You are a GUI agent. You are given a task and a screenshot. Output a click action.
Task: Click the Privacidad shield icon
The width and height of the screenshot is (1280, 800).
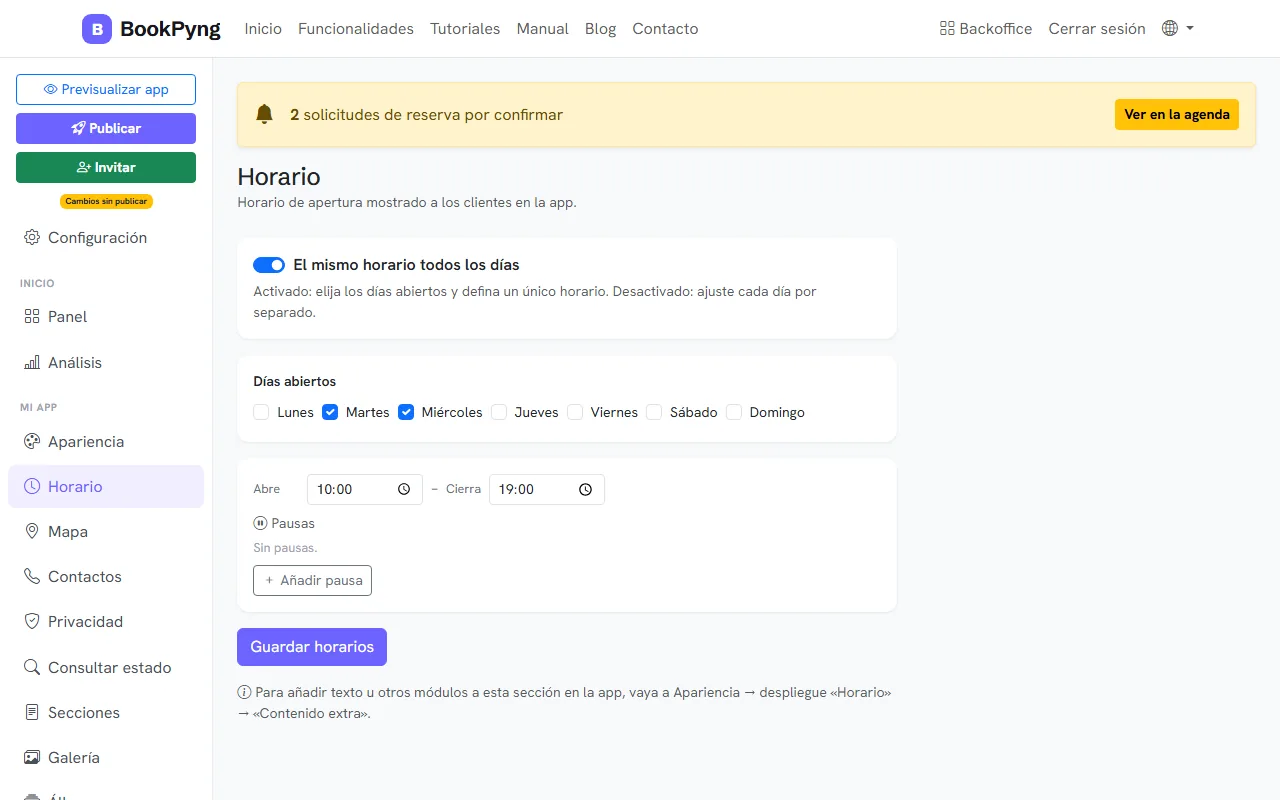coord(32,621)
